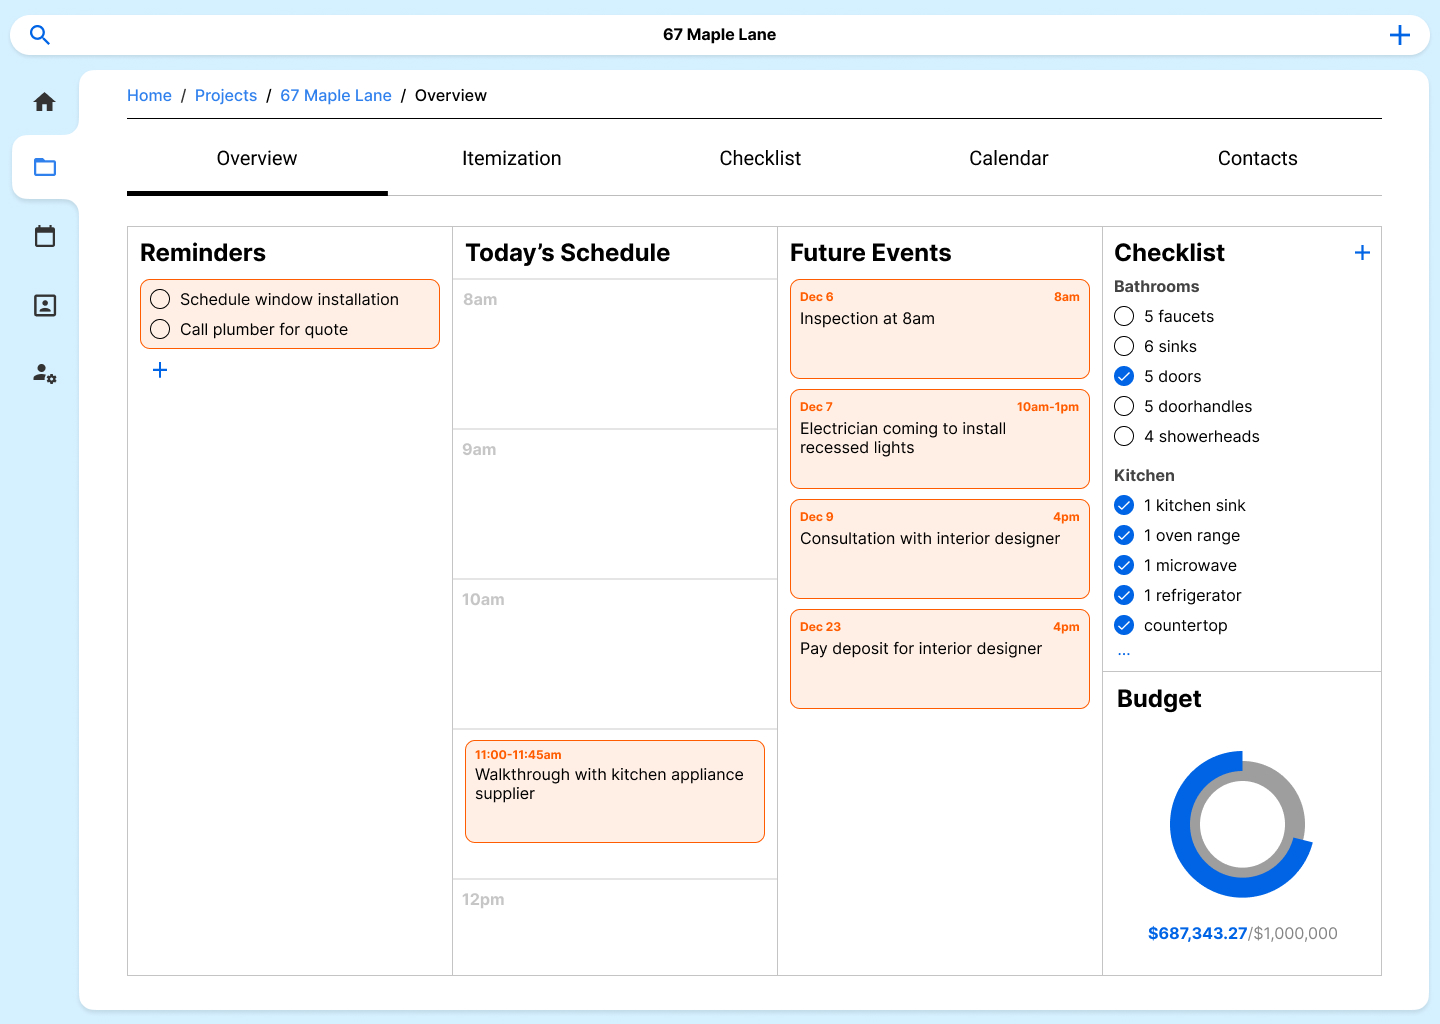Open the Projects folder sidebar icon
Screen dimensions: 1440x1024
tap(45, 167)
